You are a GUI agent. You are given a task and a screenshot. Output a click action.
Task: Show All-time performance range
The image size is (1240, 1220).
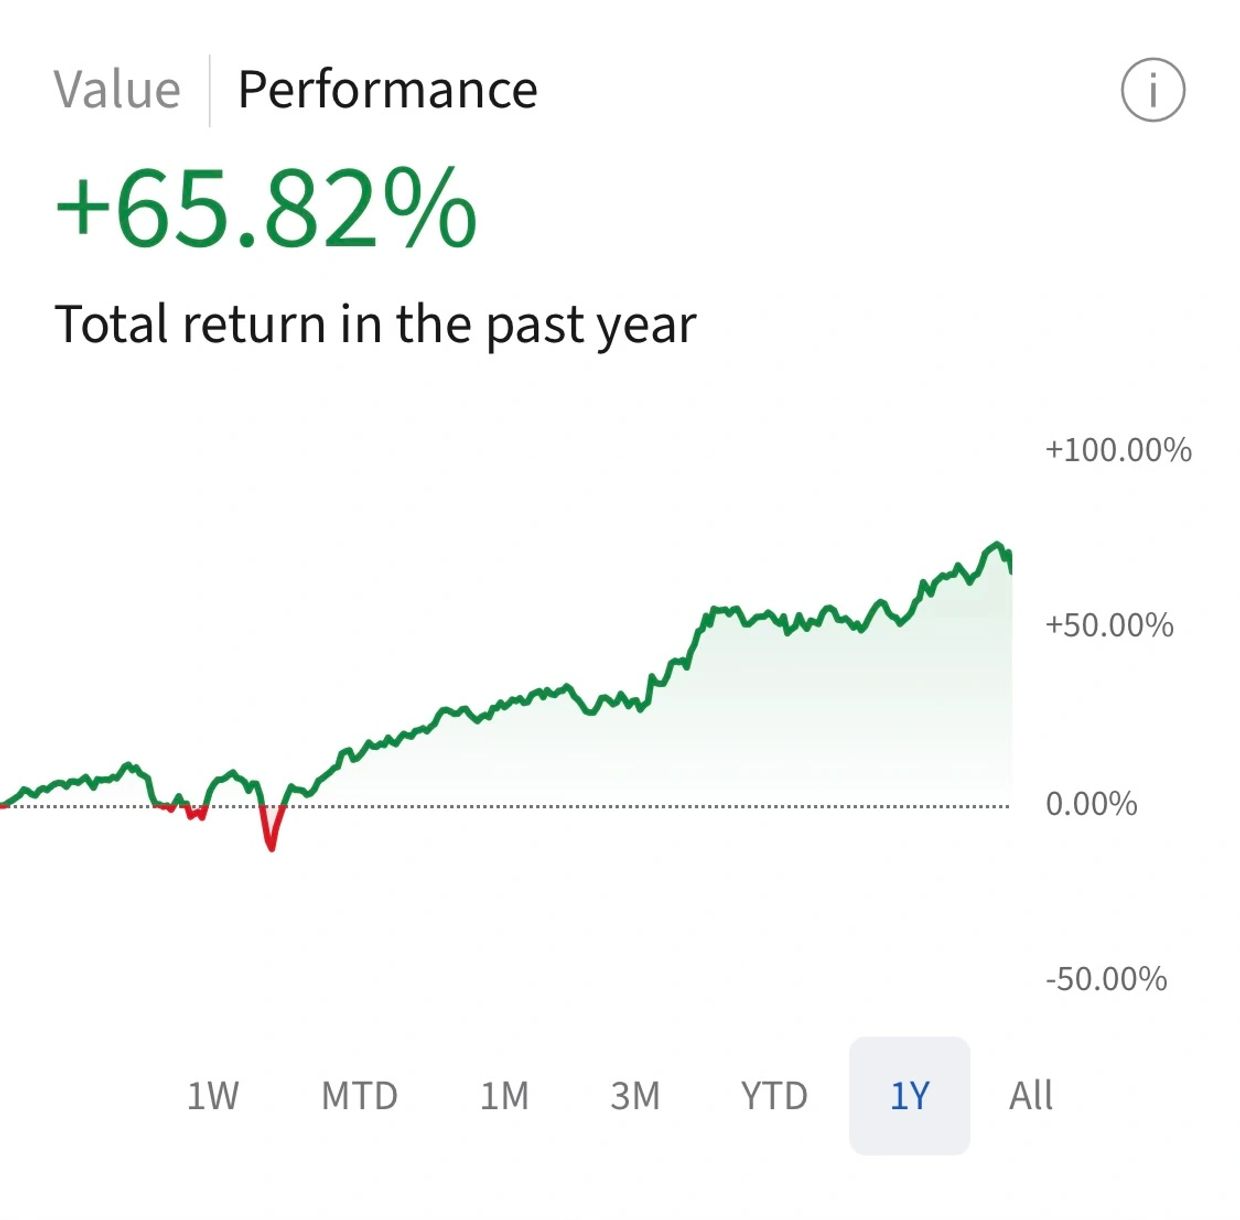[1030, 1096]
